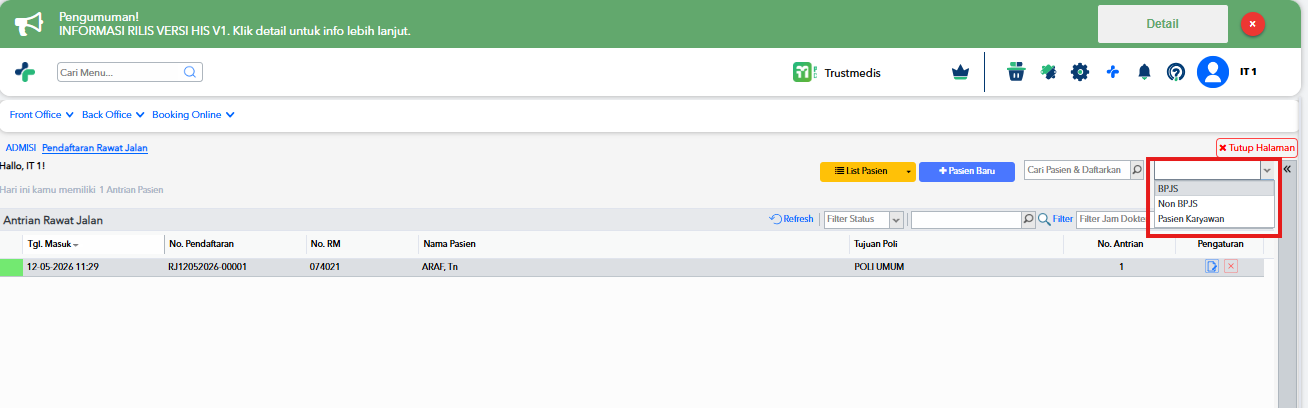This screenshot has height=408, width=1308.
Task: Focus Cari Pasien & Daftarkan field
Action: pyautogui.click(x=1077, y=171)
